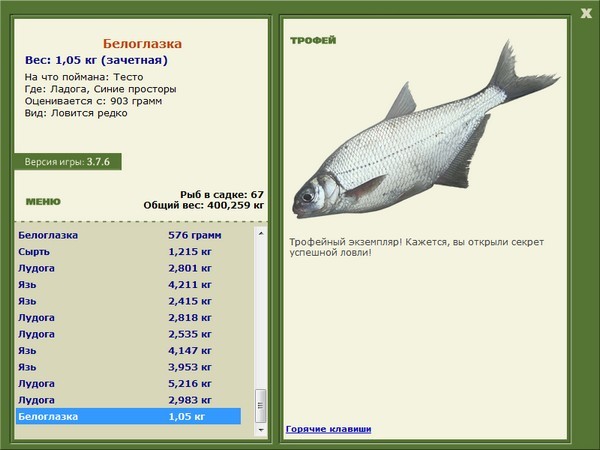Select the Язь 2,415 кг row
Image resolution: width=600 pixels, height=450 pixels.
coord(128,301)
